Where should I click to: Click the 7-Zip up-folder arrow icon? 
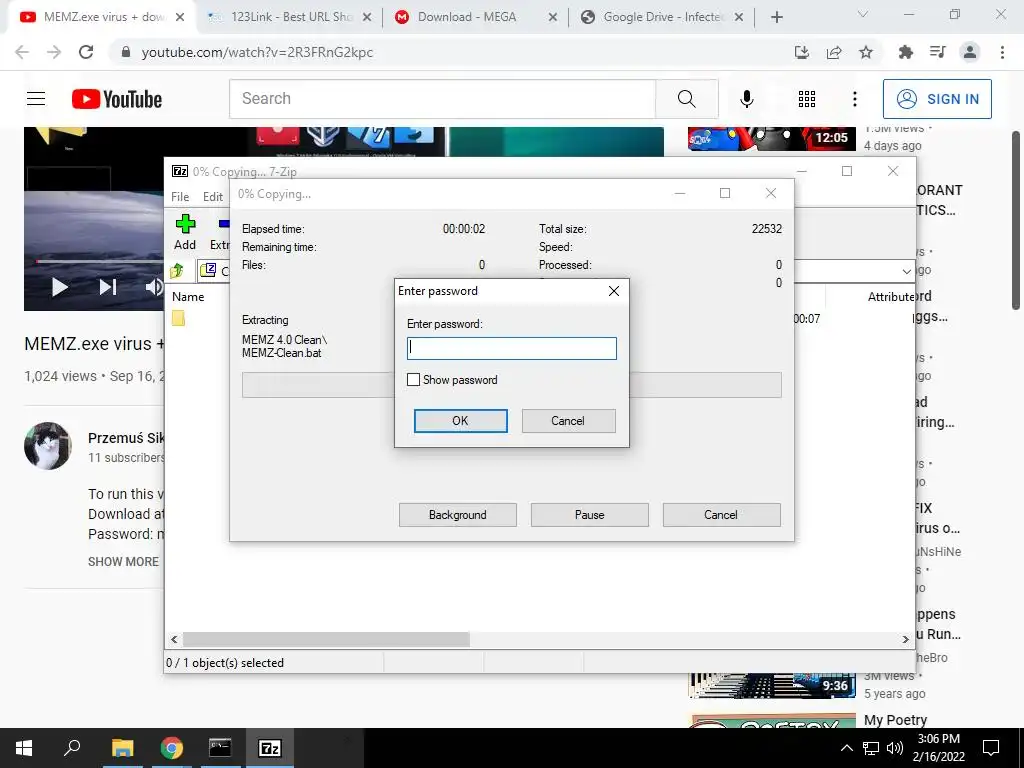176,270
